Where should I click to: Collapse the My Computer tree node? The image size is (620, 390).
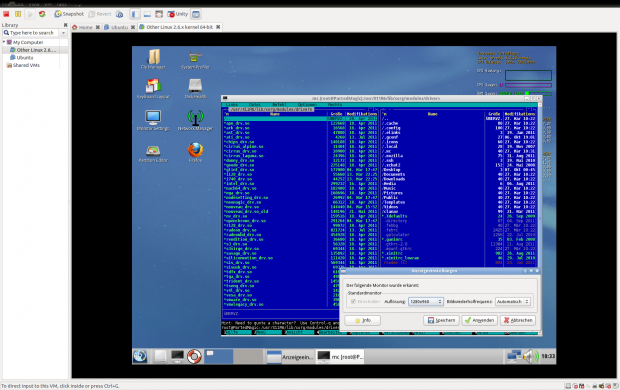4,42
